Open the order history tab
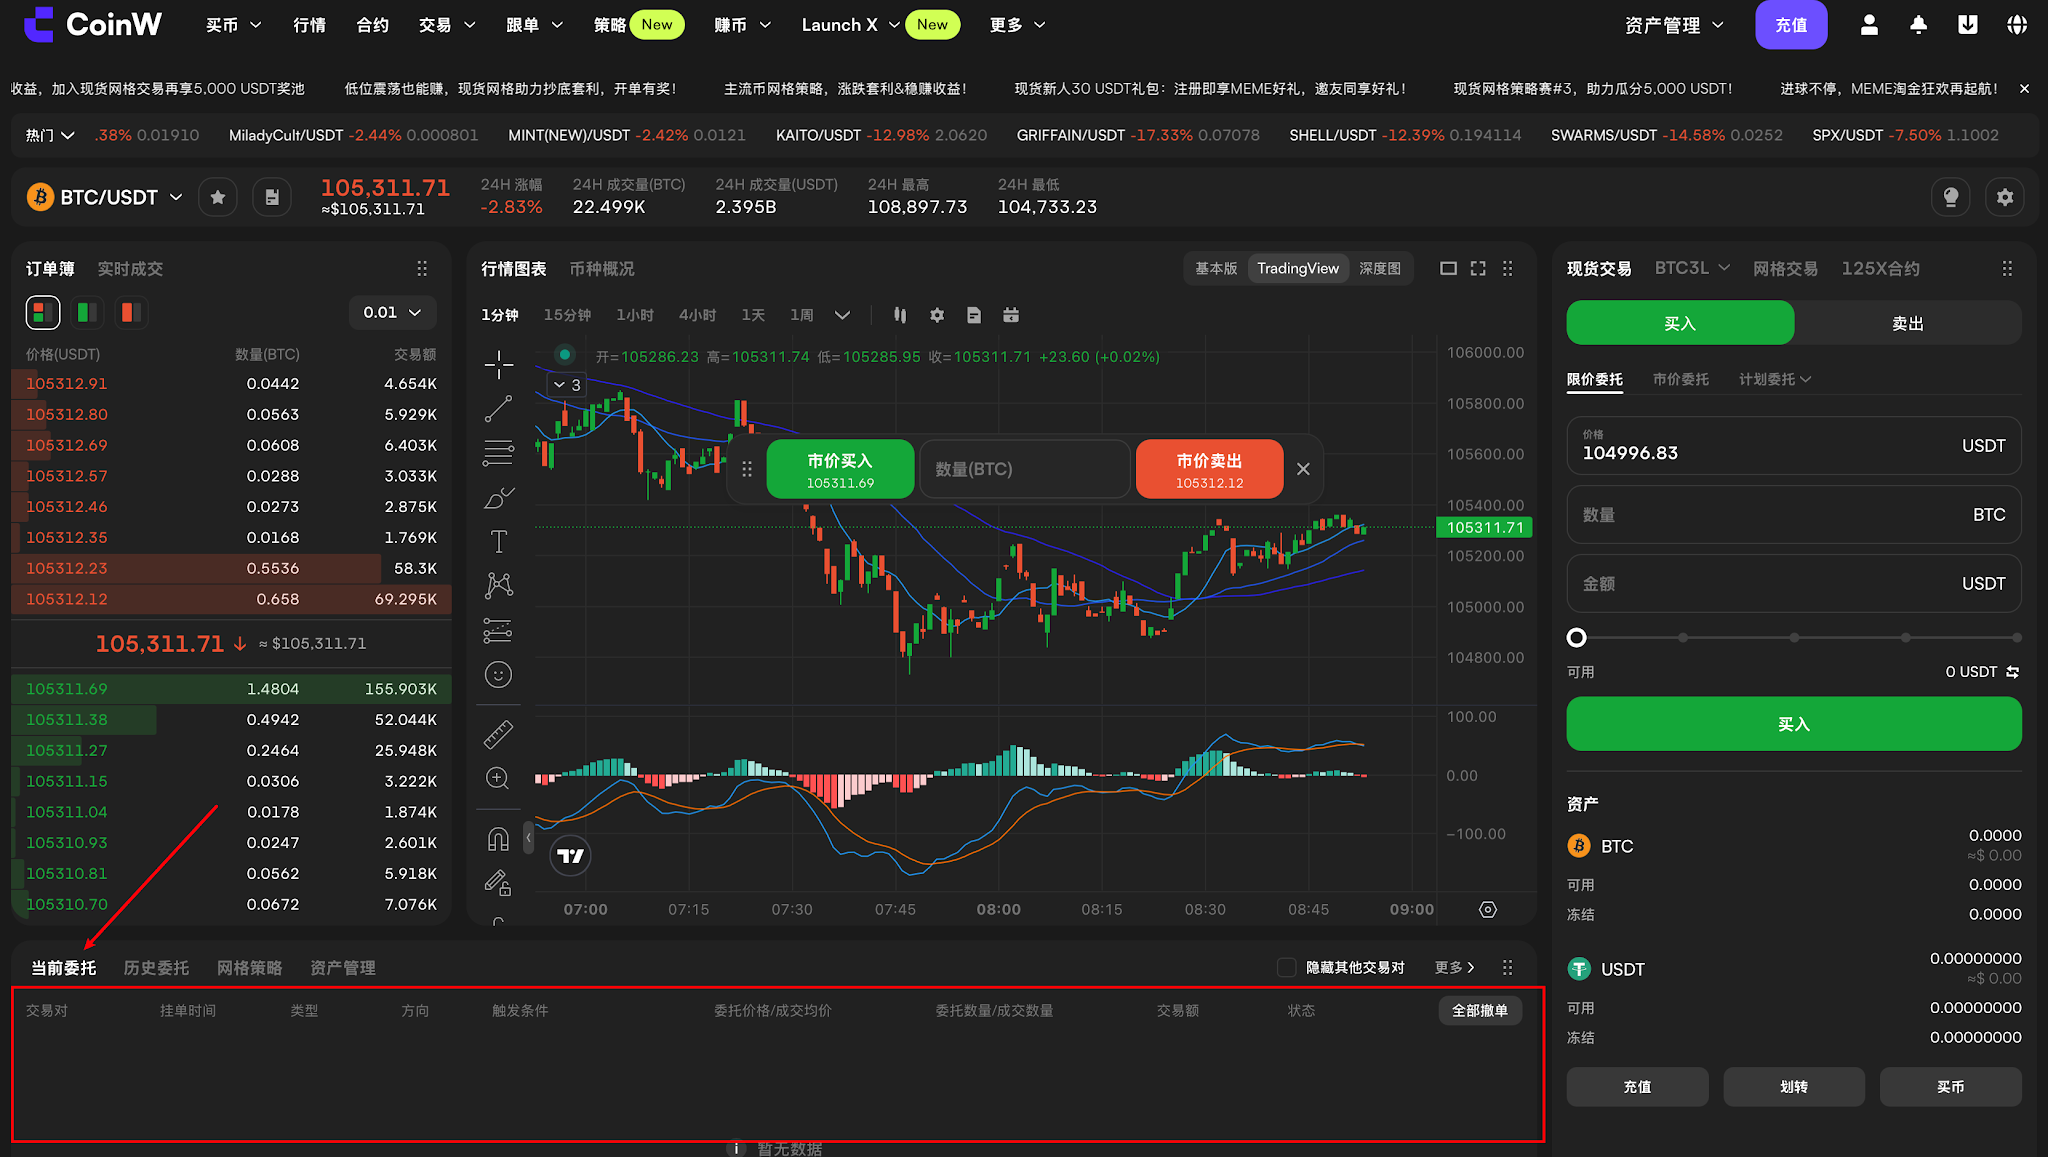This screenshot has width=2048, height=1157. (x=156, y=967)
